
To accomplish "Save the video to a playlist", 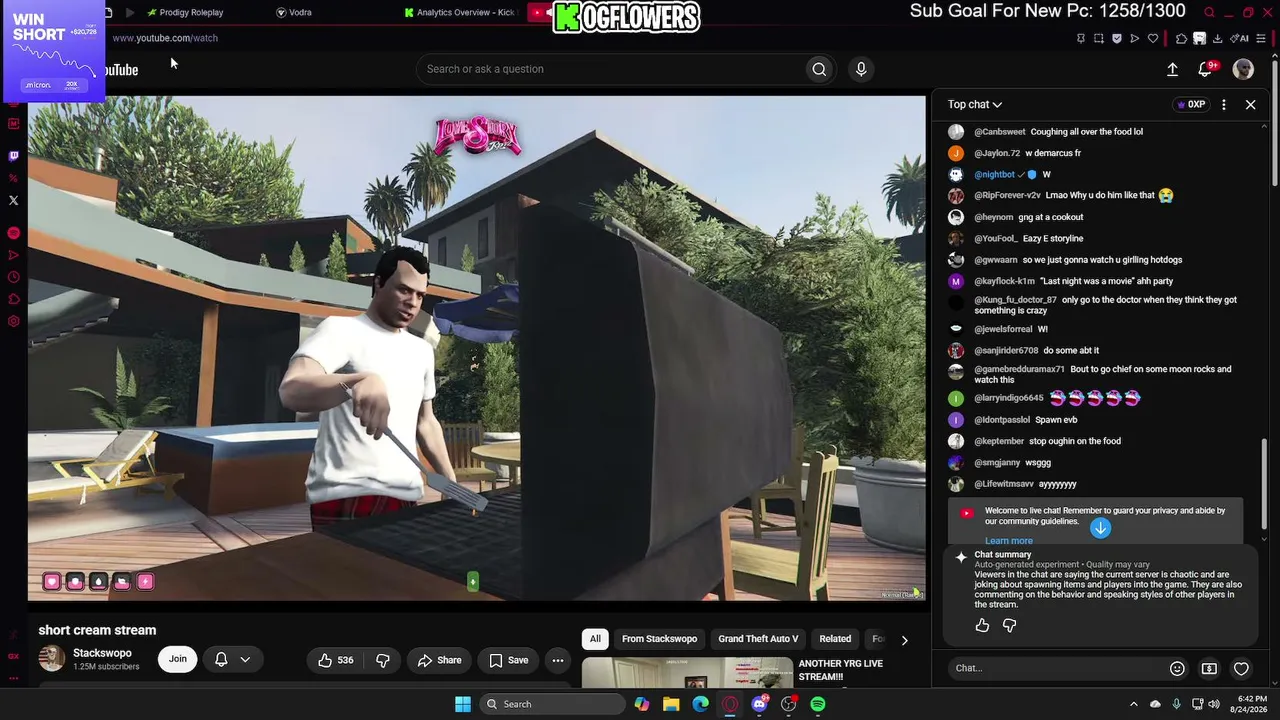I will [x=509, y=660].
